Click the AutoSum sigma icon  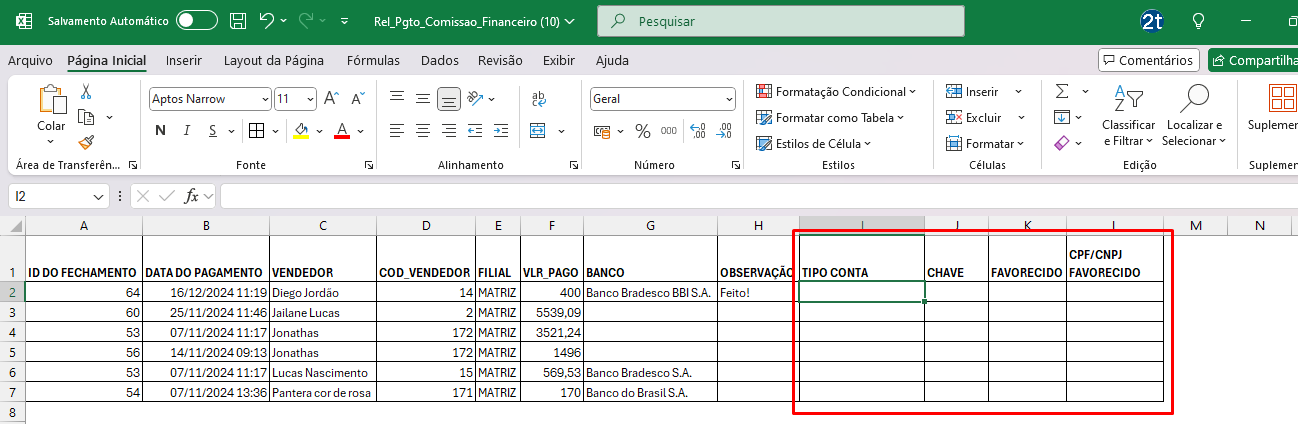pos(1061,91)
